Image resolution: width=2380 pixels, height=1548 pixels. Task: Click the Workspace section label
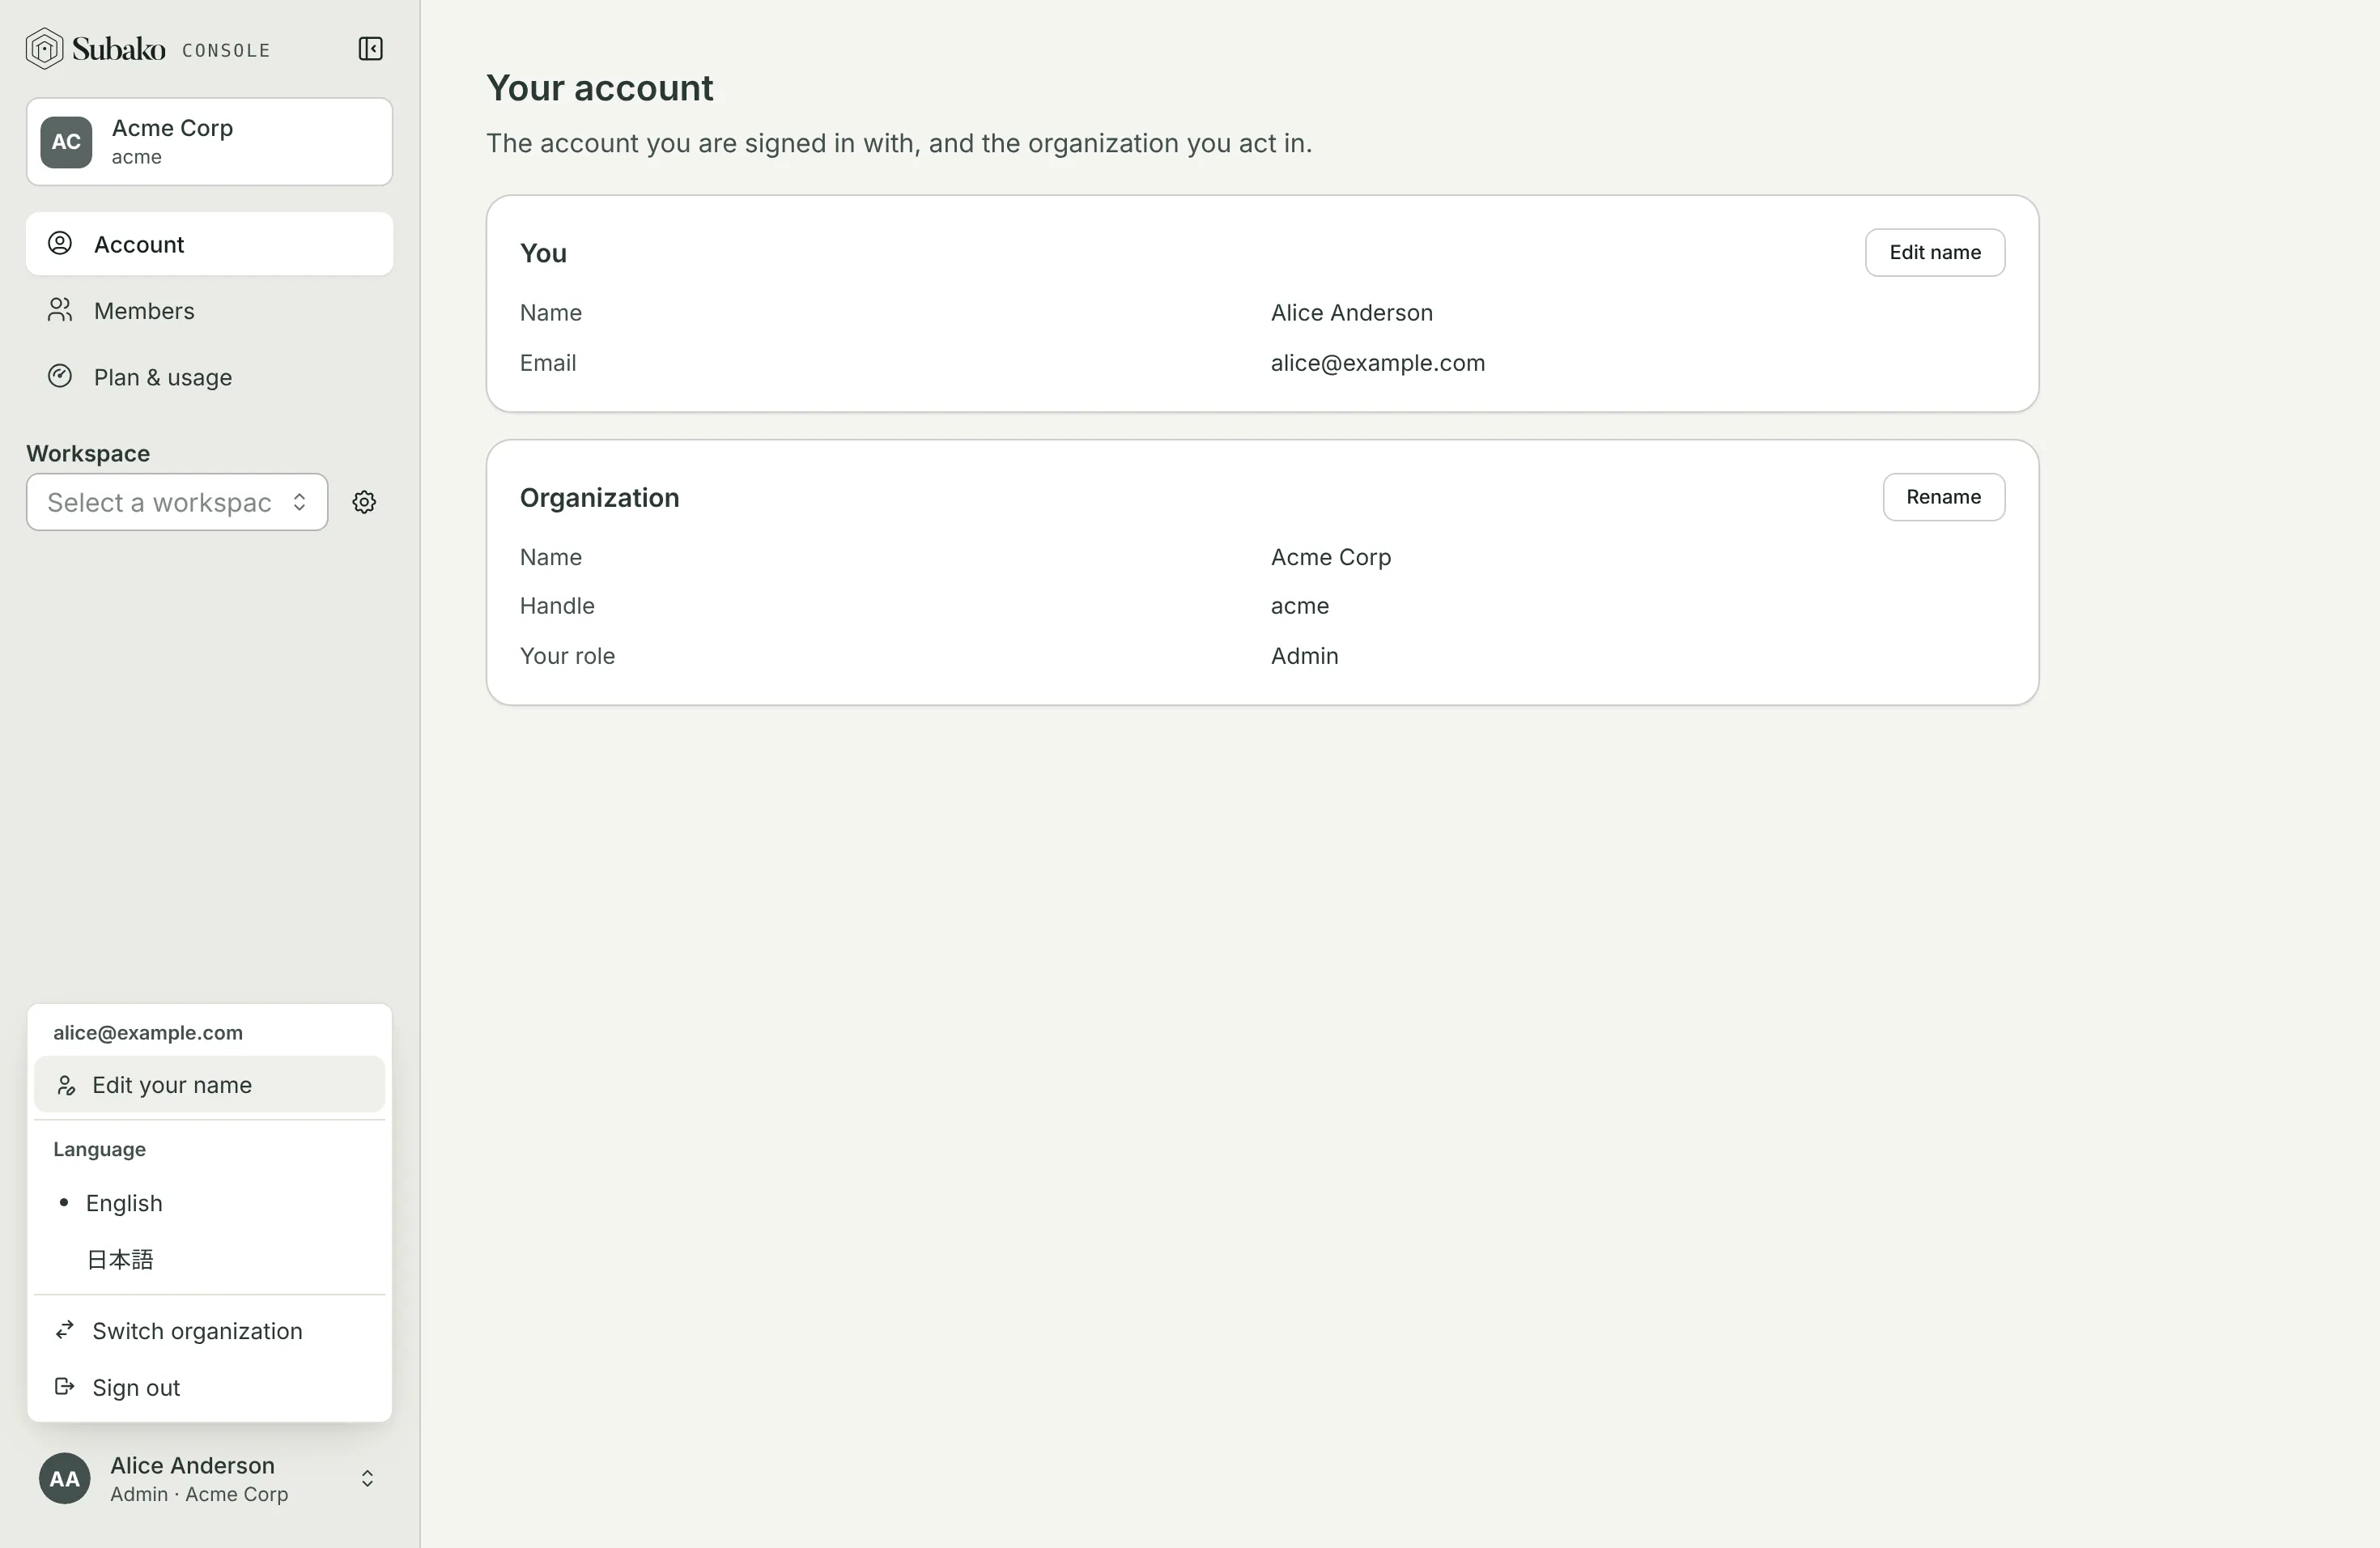tap(88, 453)
